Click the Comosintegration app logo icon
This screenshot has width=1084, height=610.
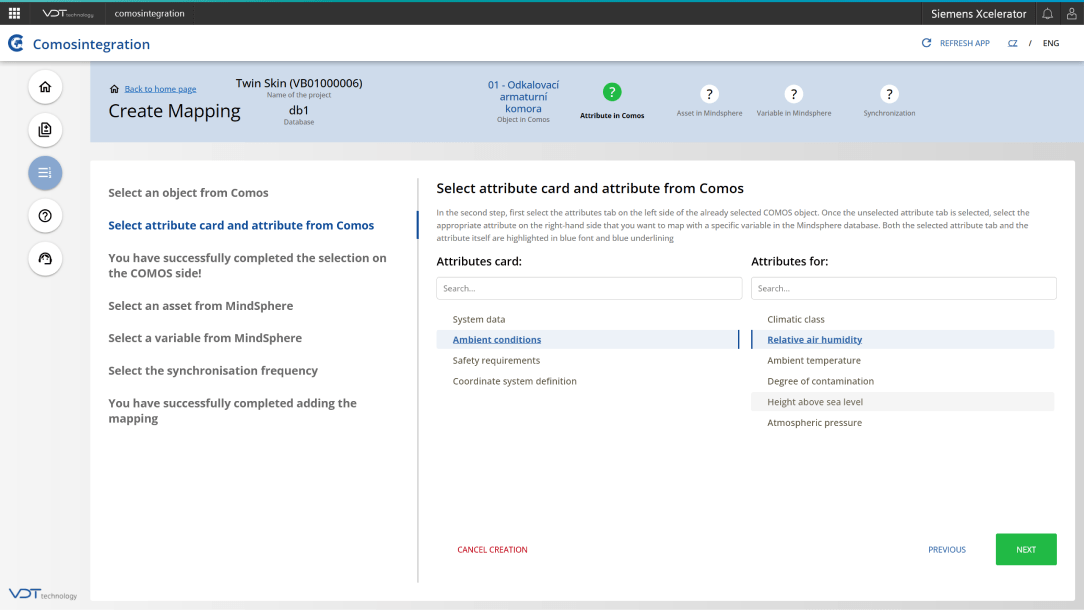[16, 44]
